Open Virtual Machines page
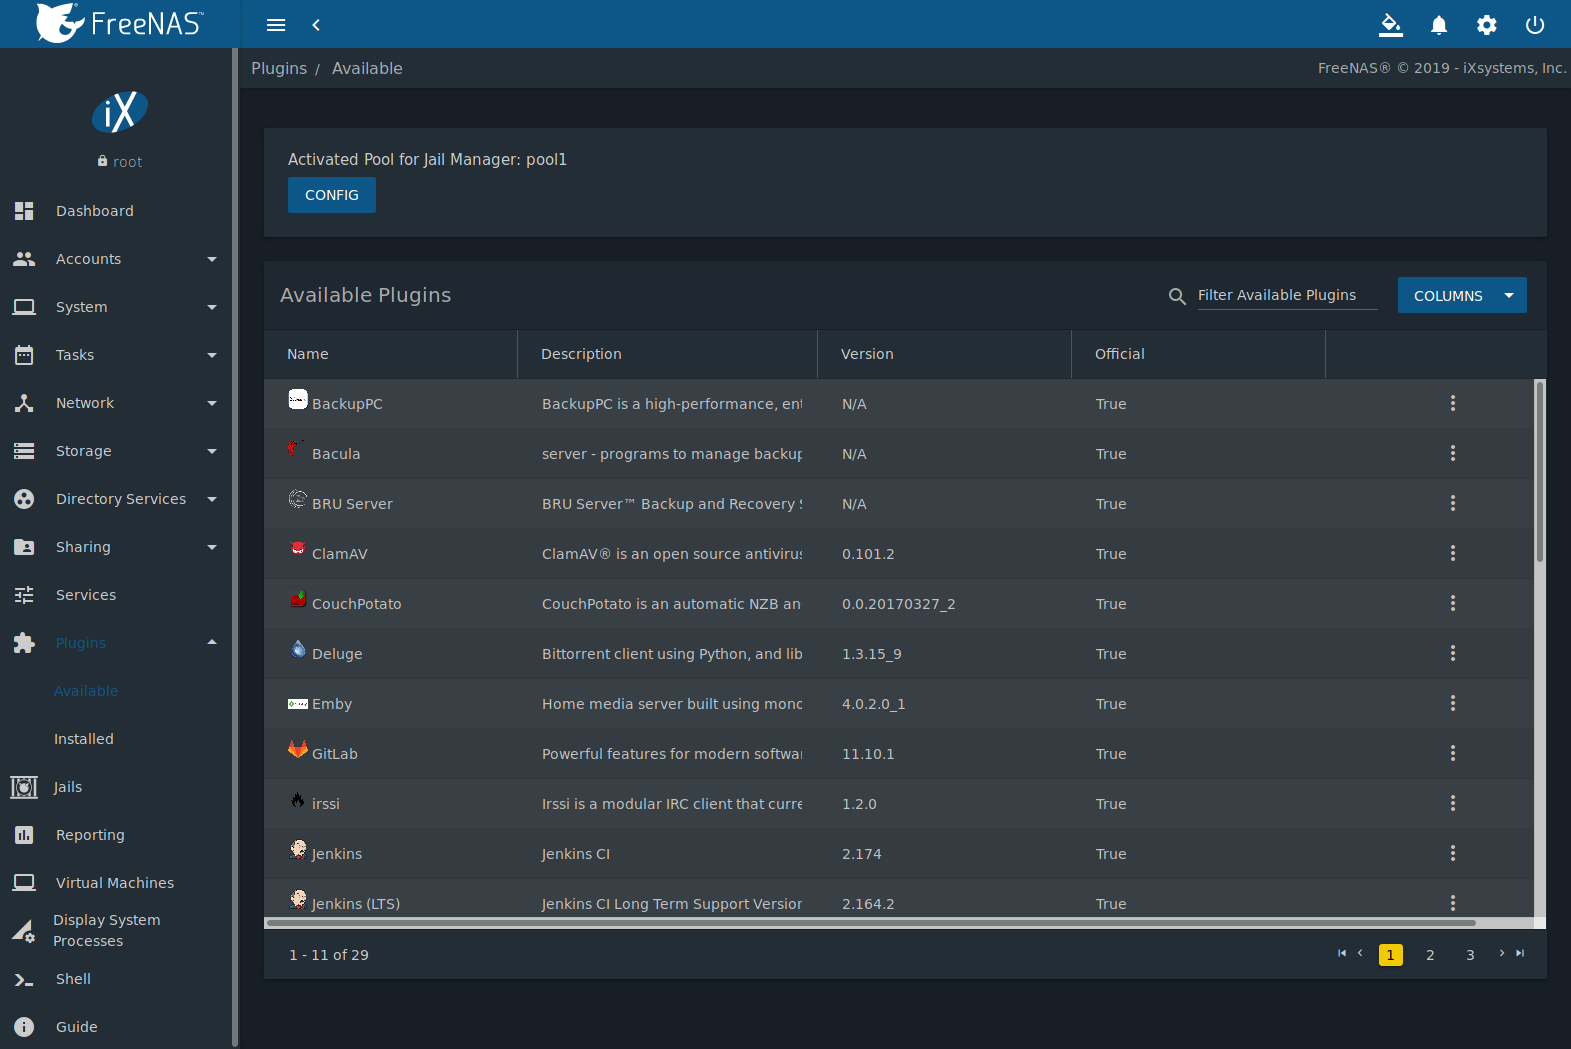 click(116, 883)
